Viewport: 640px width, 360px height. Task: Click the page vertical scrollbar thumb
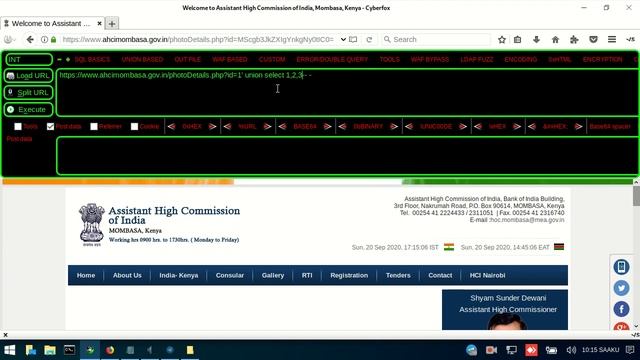pyautogui.click(x=636, y=196)
